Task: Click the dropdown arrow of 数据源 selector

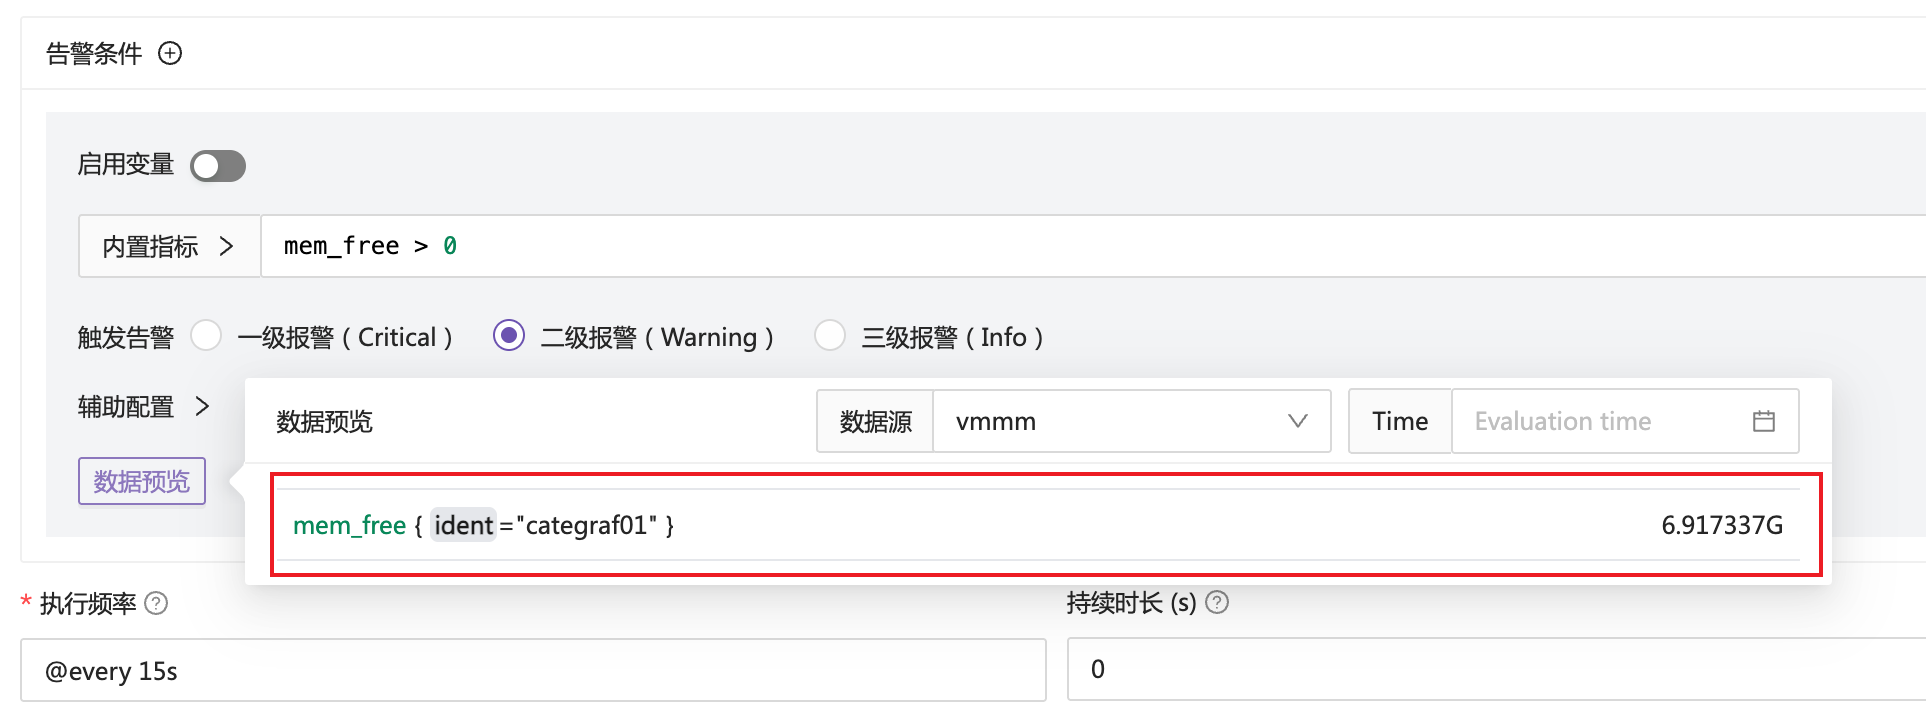Action: click(x=1298, y=421)
